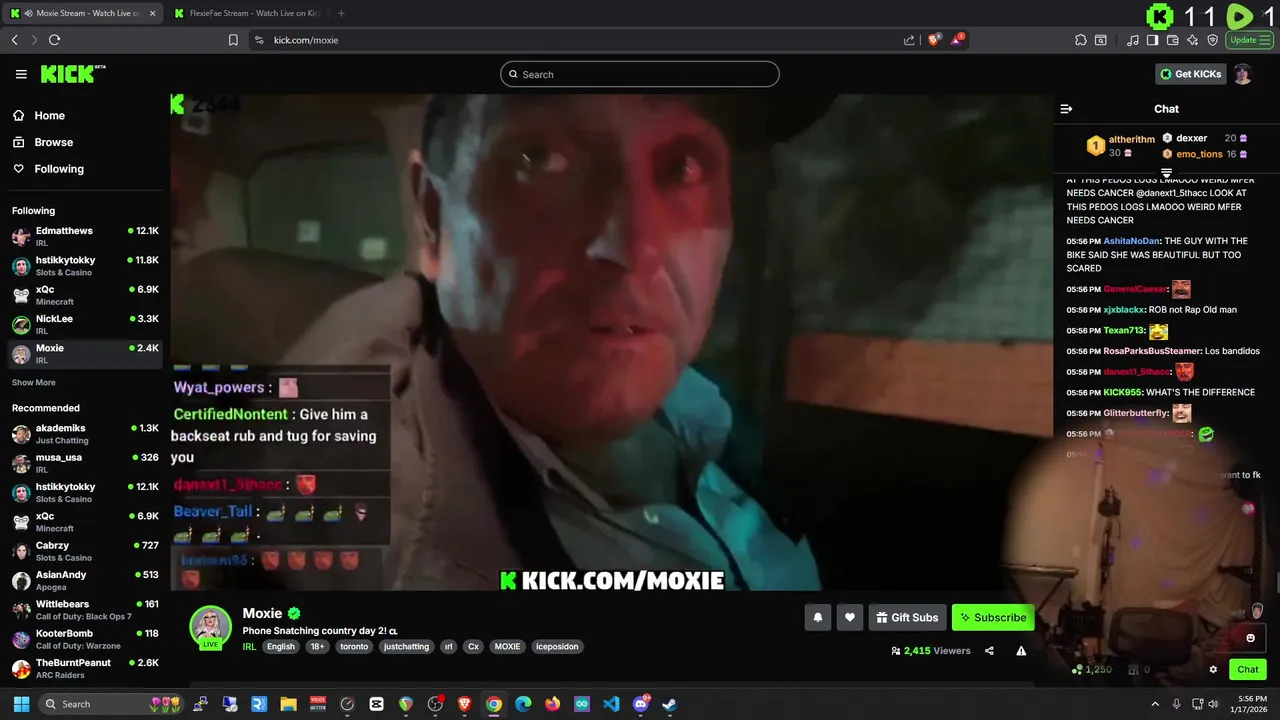Send message with Chat button
This screenshot has height=720, width=1280.
pos(1248,669)
